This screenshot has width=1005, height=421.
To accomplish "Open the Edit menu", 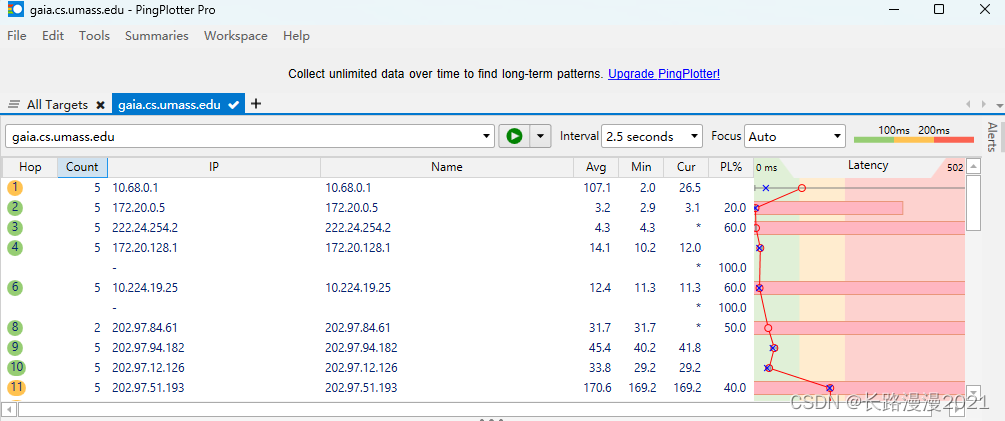I will (53, 36).
